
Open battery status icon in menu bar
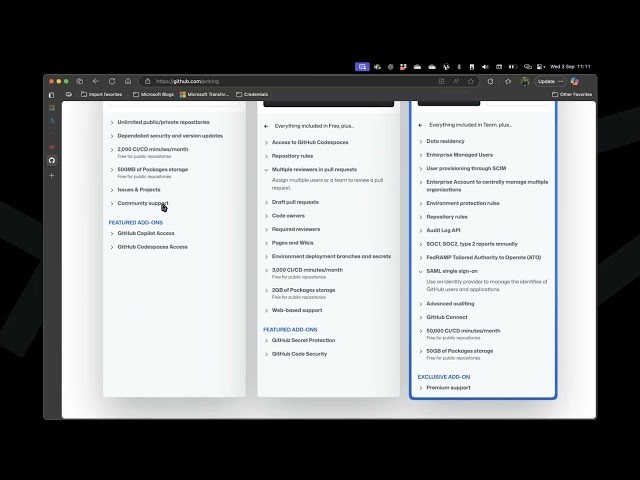(x=513, y=67)
